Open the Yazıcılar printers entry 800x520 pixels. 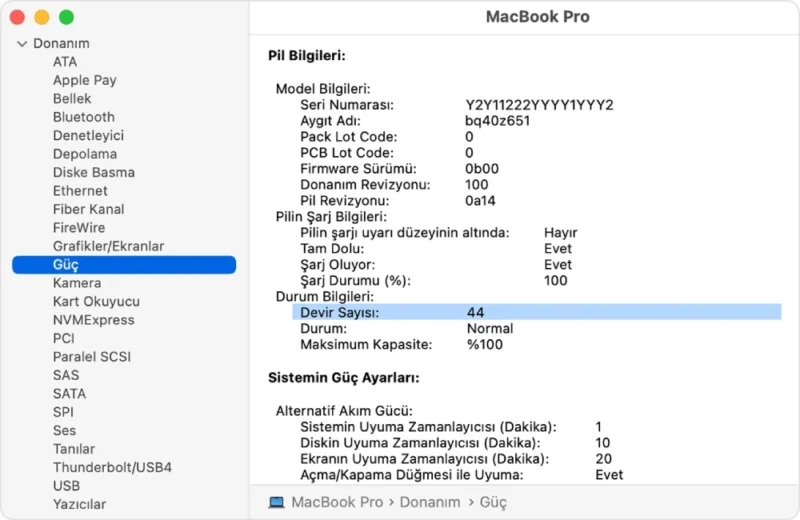pyautogui.click(x=79, y=504)
